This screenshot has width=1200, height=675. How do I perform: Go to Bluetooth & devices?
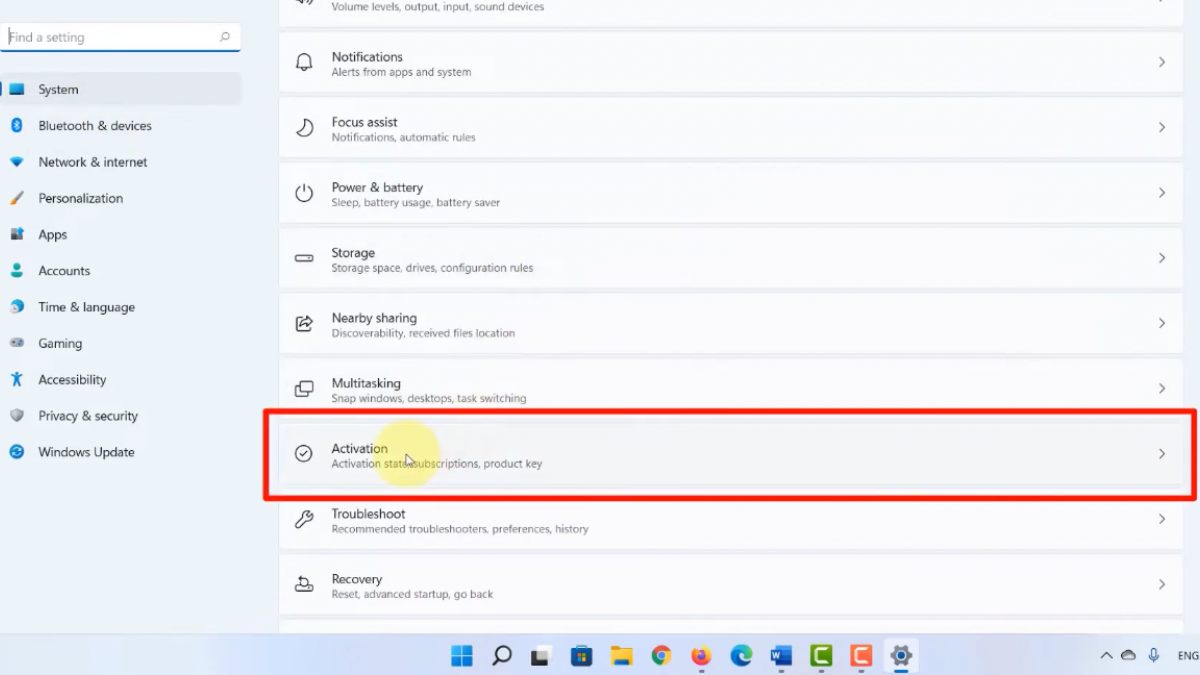point(95,126)
